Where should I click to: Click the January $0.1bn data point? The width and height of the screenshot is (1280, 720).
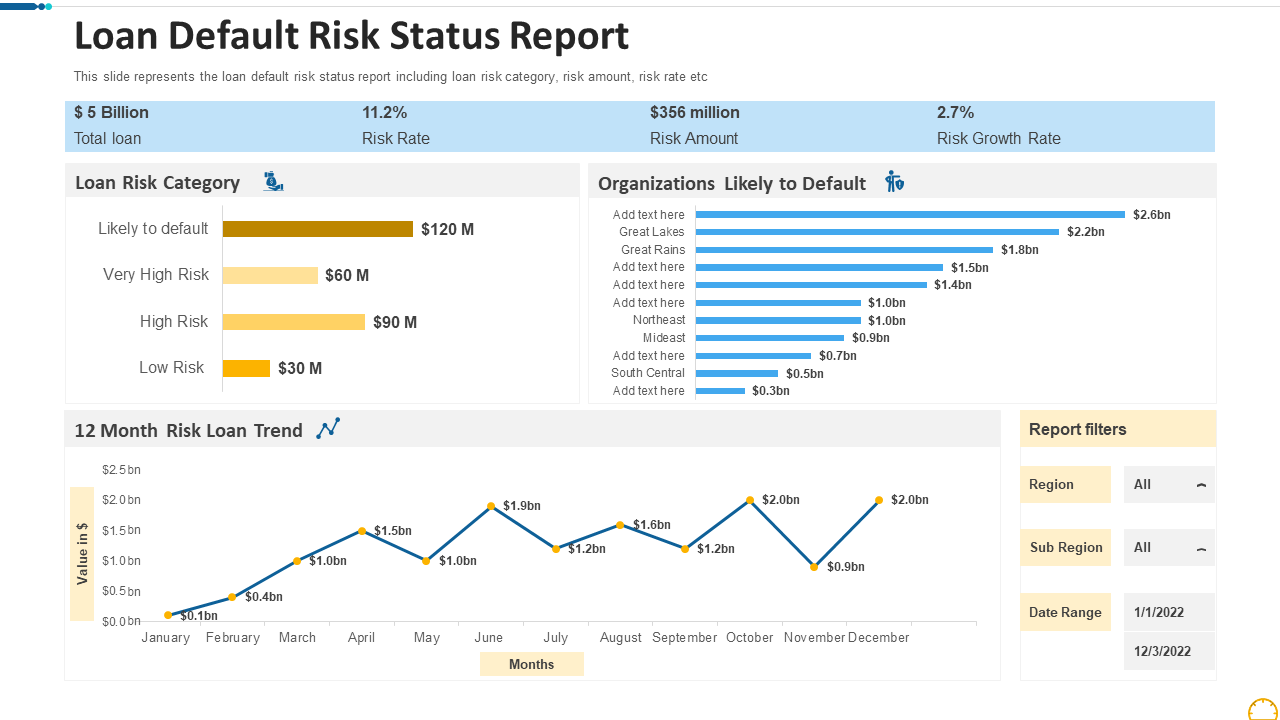coord(168,615)
